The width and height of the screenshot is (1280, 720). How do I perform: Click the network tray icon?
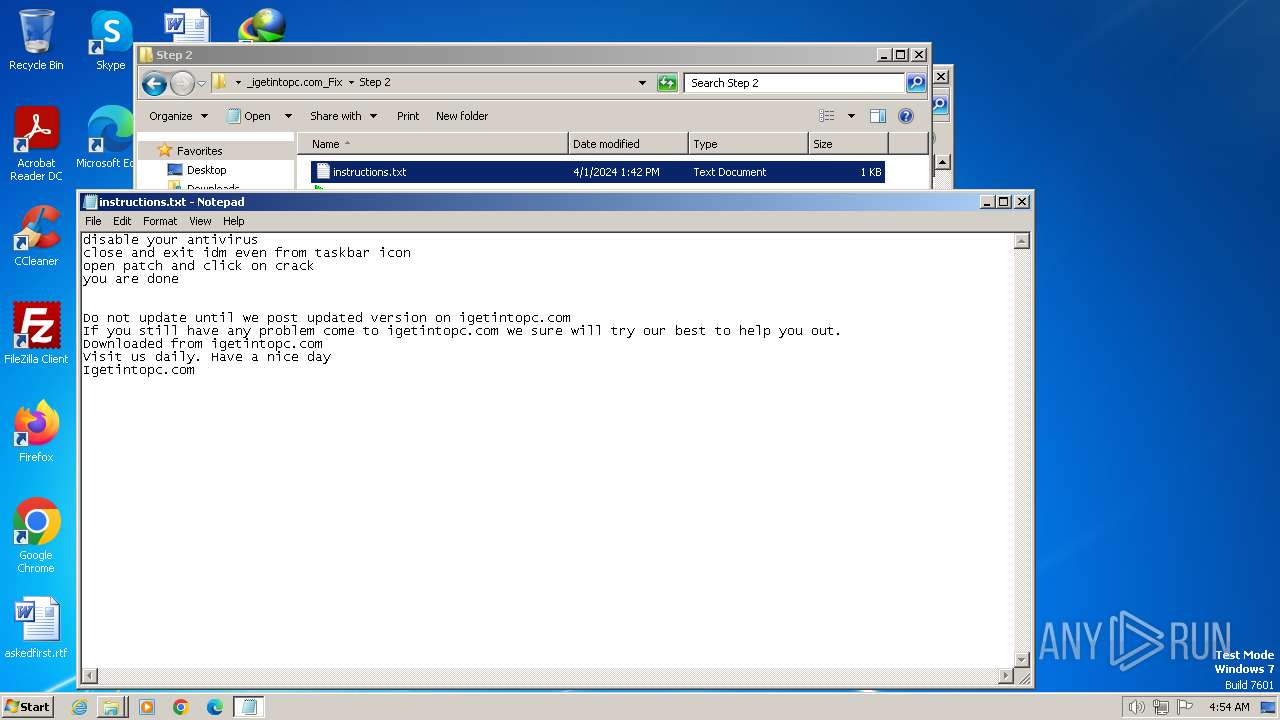(x=1161, y=707)
